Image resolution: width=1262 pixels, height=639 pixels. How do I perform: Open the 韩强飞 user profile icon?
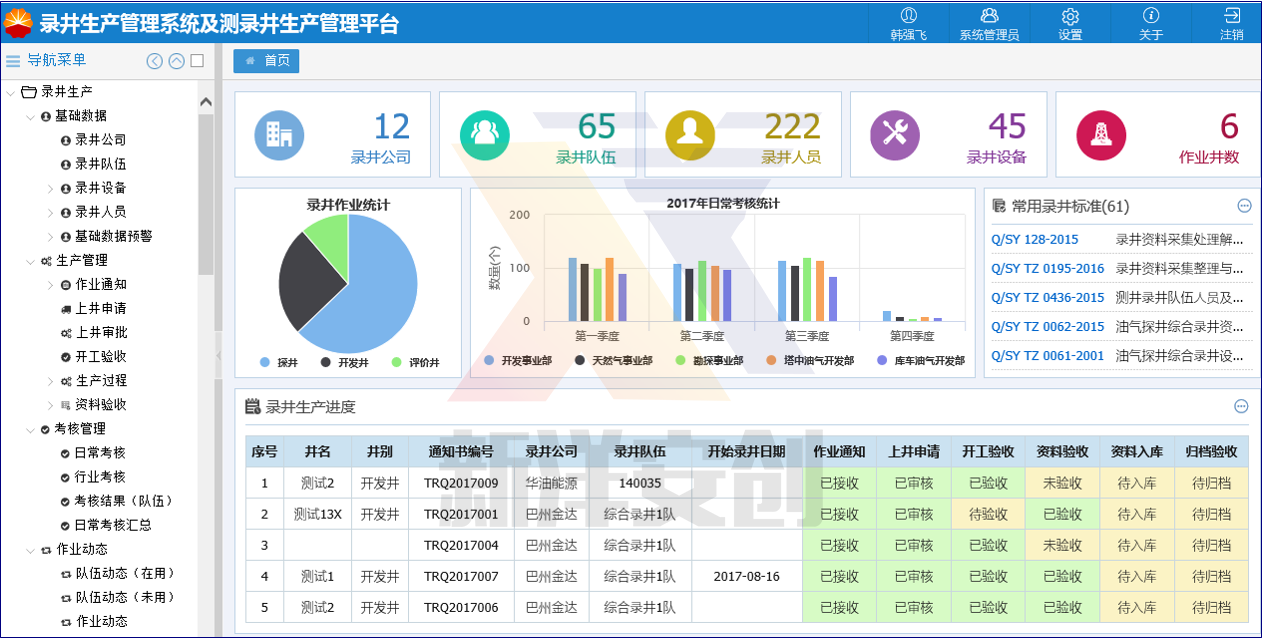[x=909, y=16]
